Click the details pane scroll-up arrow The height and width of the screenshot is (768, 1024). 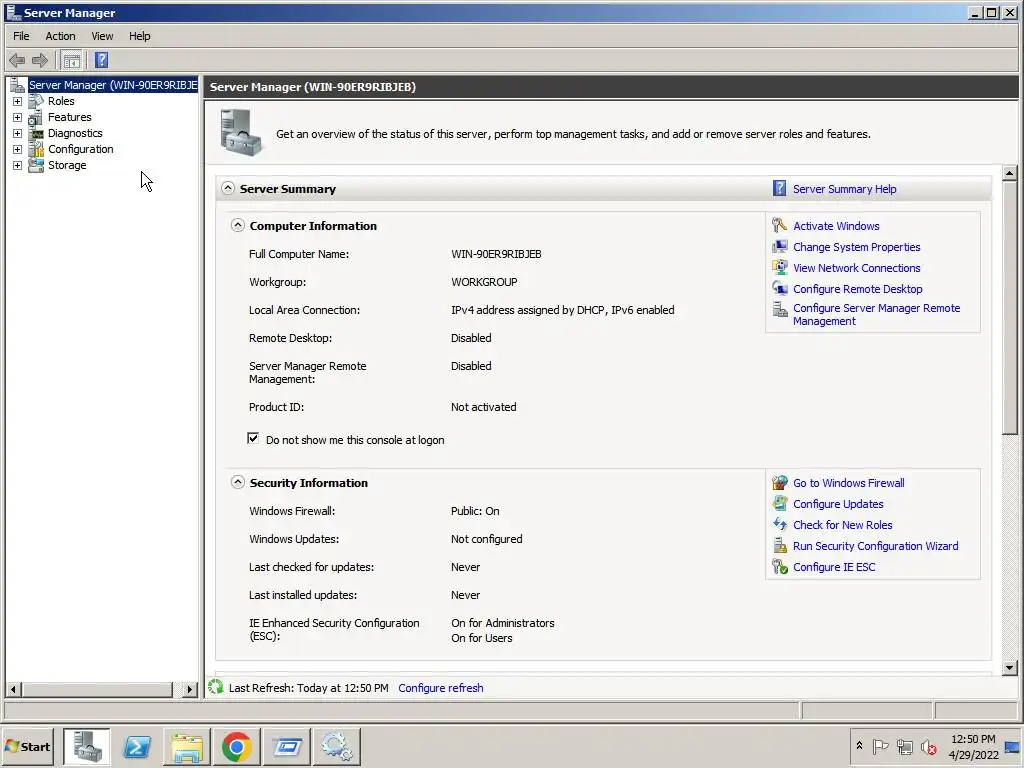[x=1010, y=174]
